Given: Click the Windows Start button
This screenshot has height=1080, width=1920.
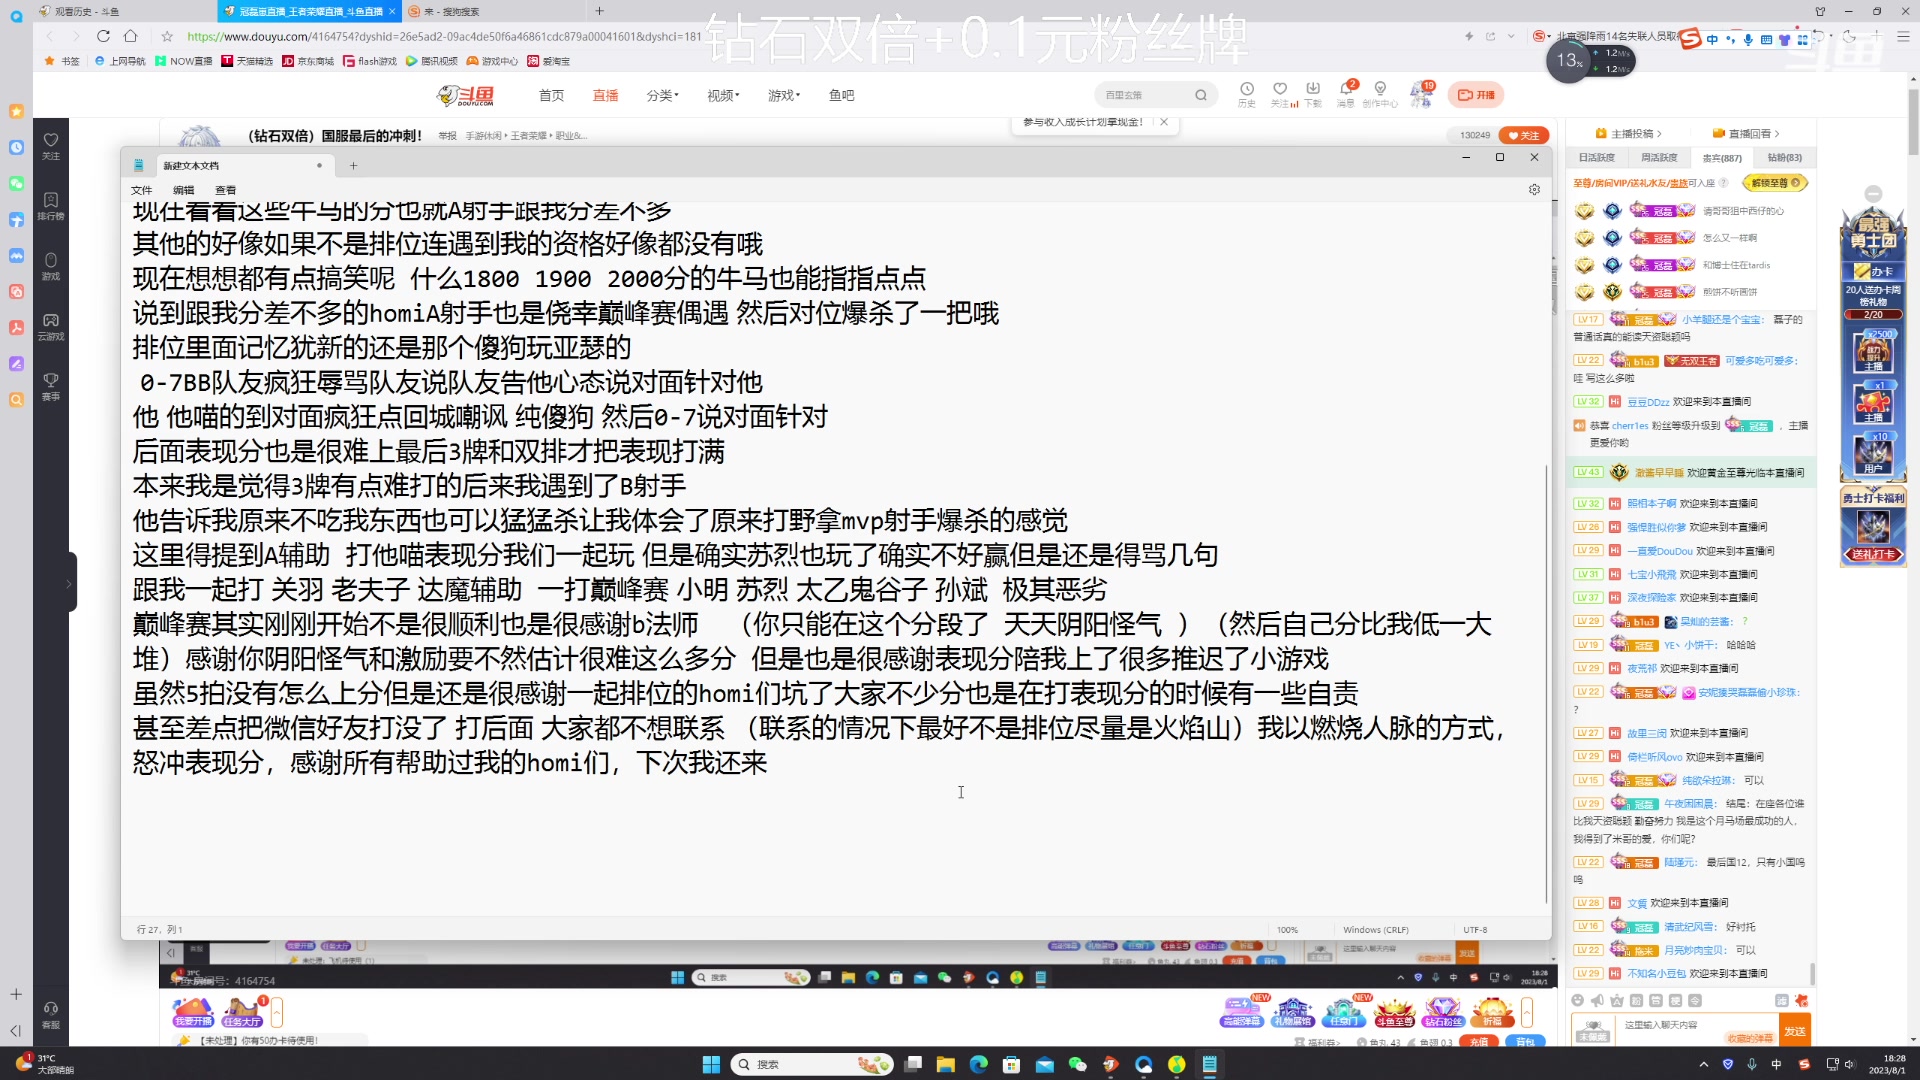Looking at the screenshot, I should point(711,1064).
